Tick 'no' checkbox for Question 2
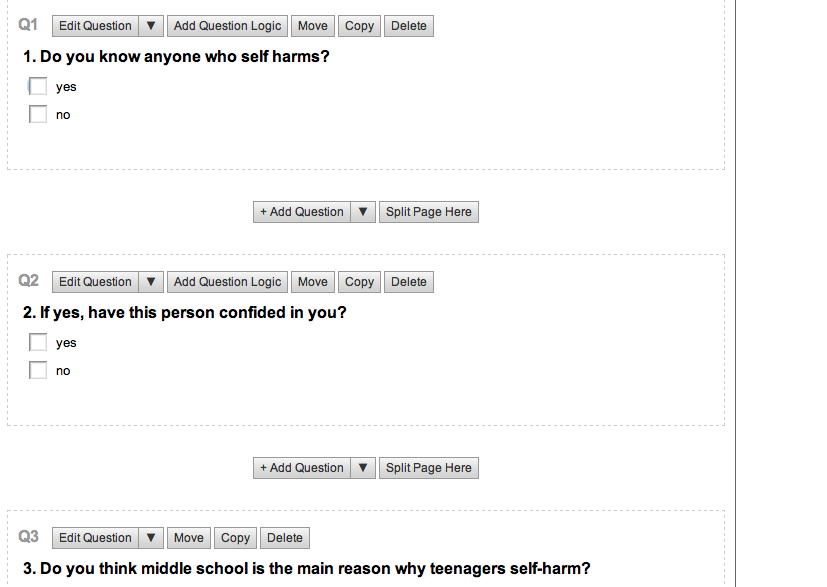Screen dimensions: 827x587 (38, 371)
